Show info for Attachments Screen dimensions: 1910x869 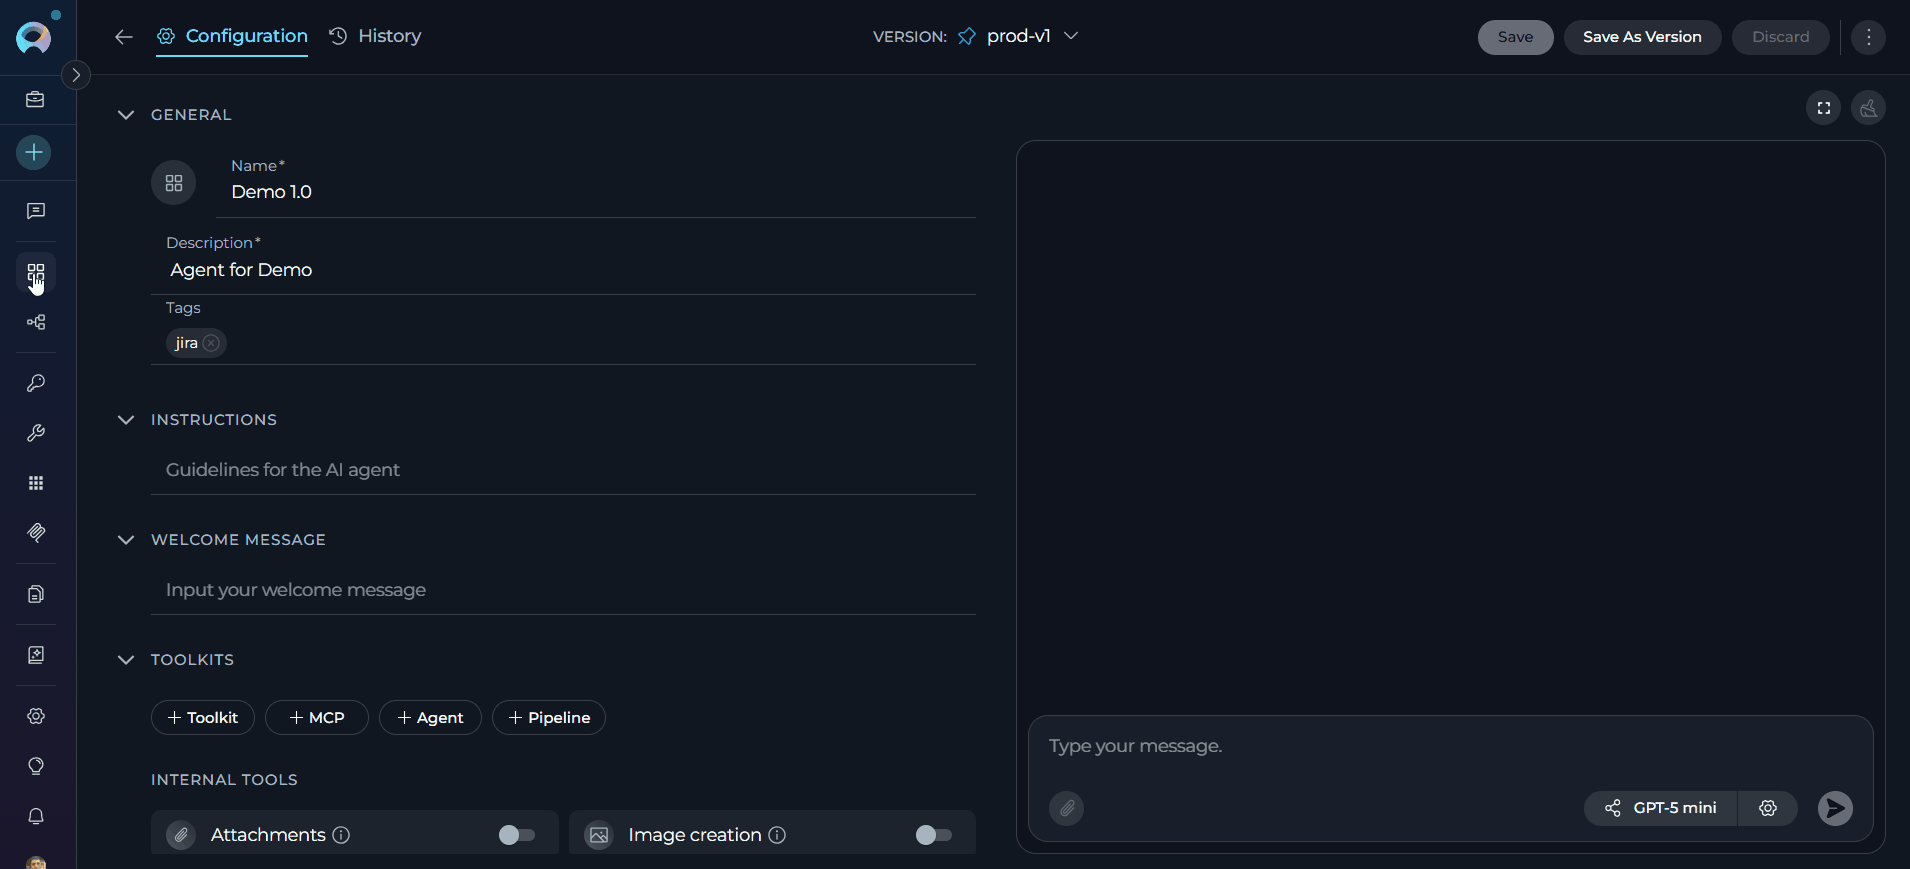(341, 835)
